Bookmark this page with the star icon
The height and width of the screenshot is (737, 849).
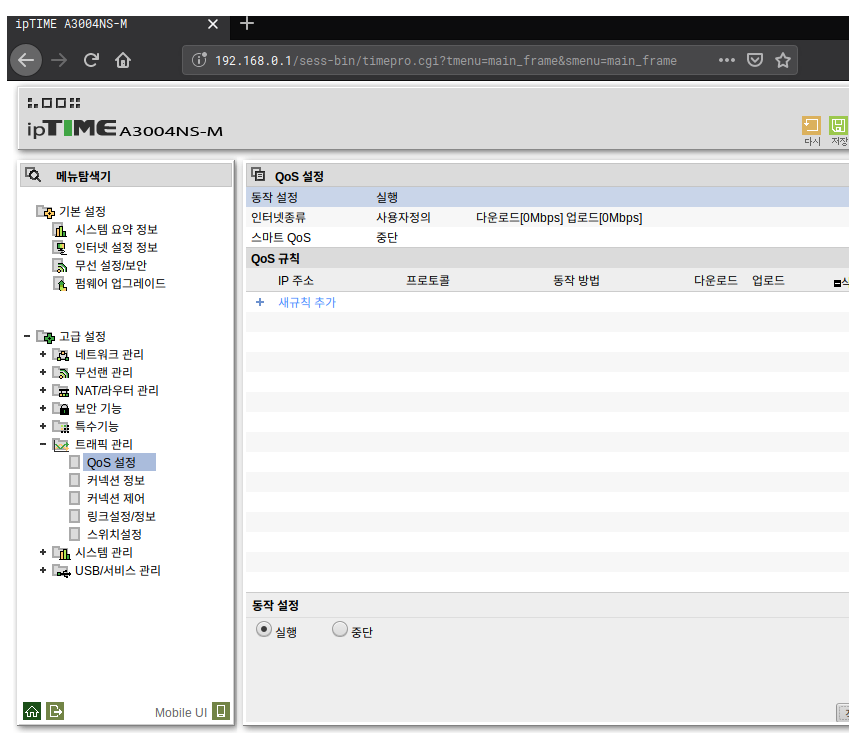(x=782, y=60)
